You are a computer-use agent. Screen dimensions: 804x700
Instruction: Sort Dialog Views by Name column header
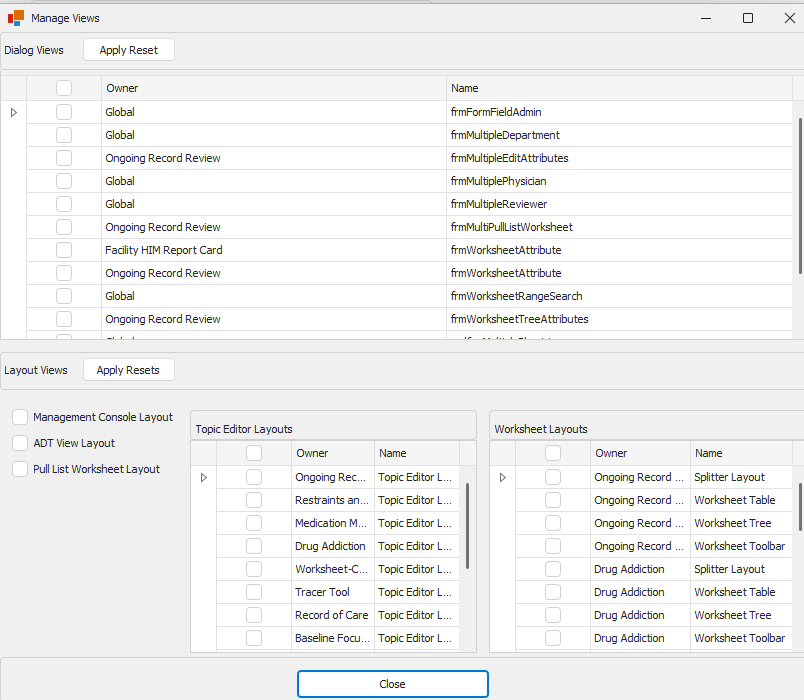(619, 88)
